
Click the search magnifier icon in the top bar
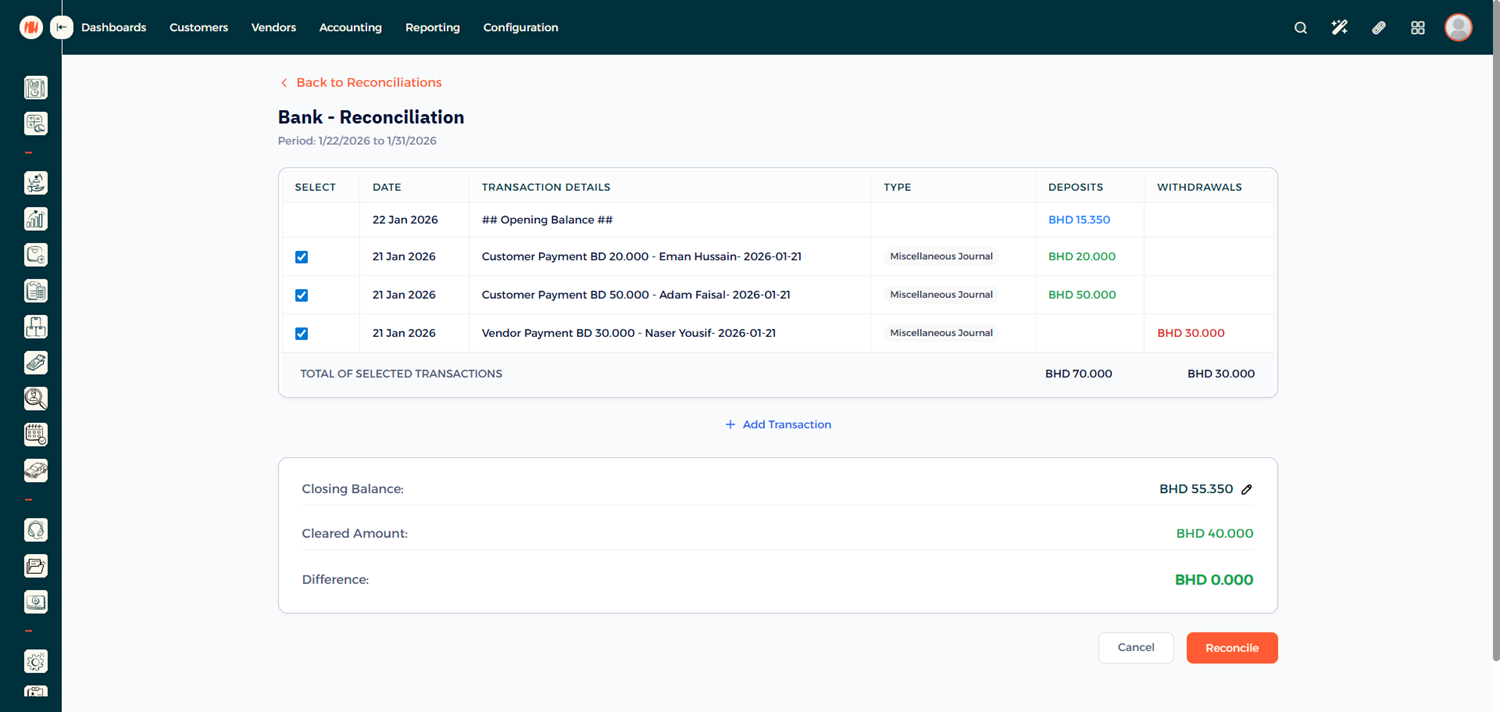(1300, 28)
